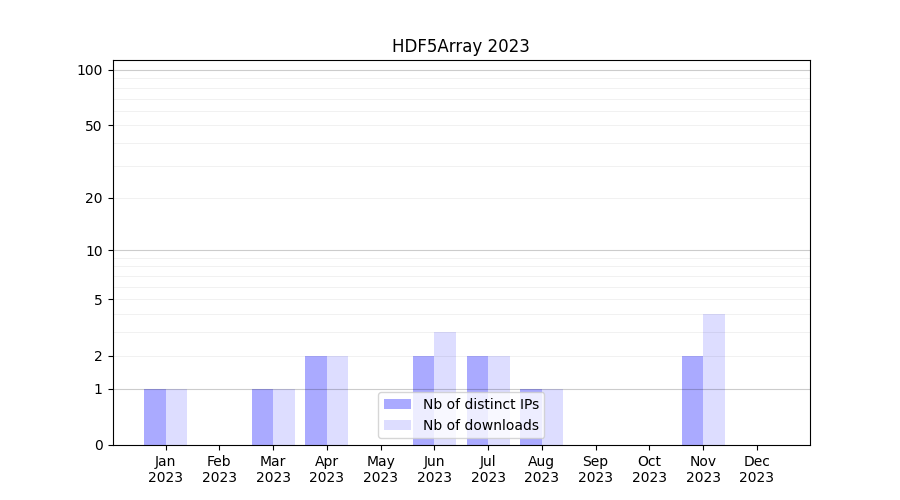Screen dimensions: 900x500
Task: Pick the April downloads bar
Action: 337,400
